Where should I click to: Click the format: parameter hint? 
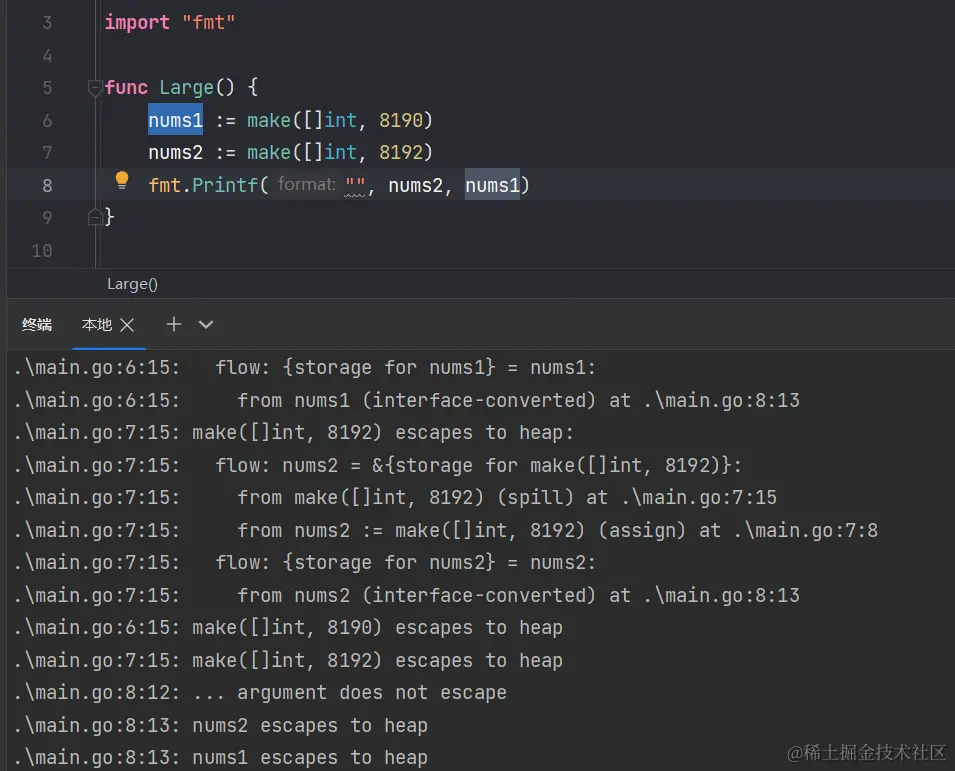(307, 185)
